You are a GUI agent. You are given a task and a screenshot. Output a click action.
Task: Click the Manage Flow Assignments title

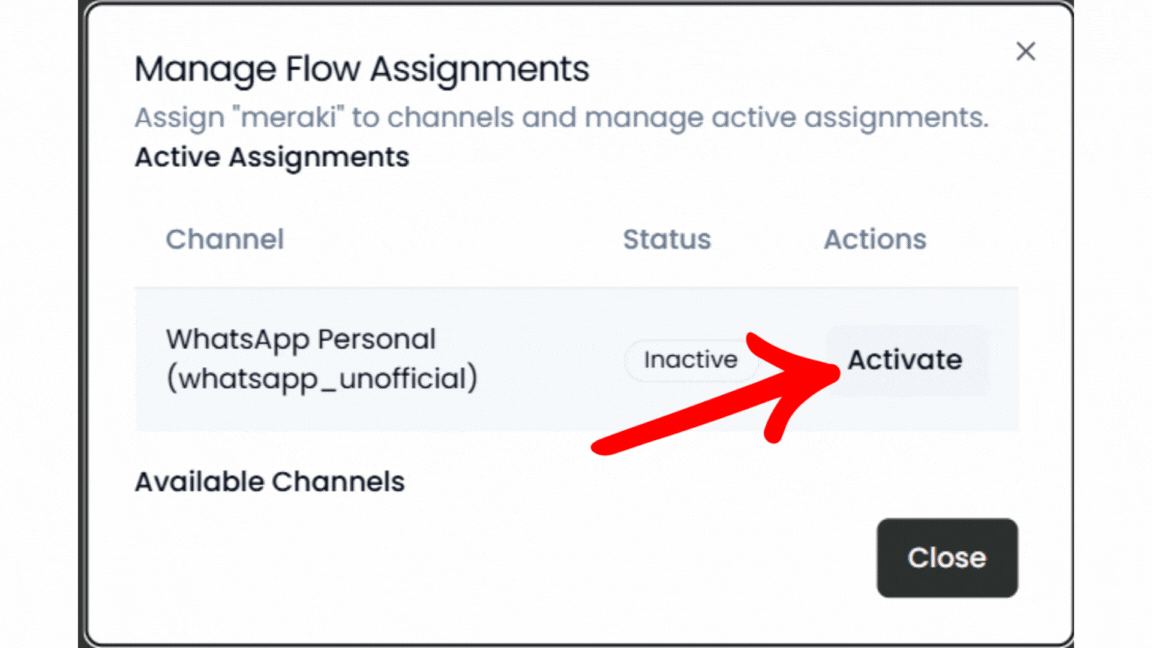(x=362, y=70)
